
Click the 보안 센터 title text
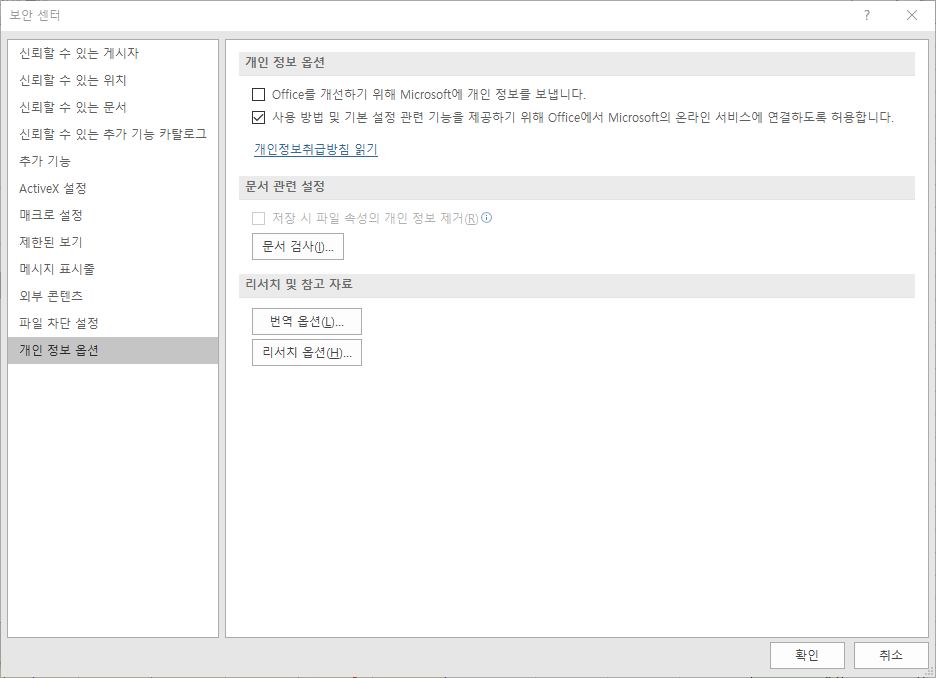(x=35, y=16)
